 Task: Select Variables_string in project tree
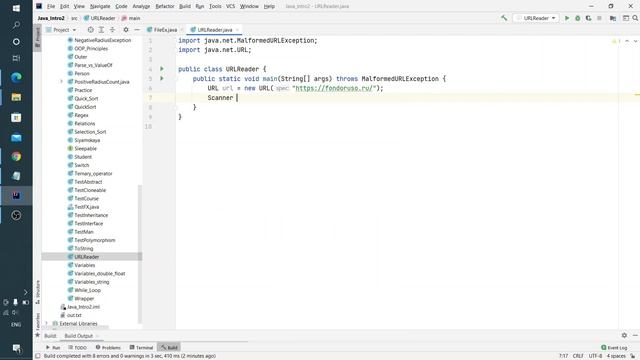(x=92, y=282)
